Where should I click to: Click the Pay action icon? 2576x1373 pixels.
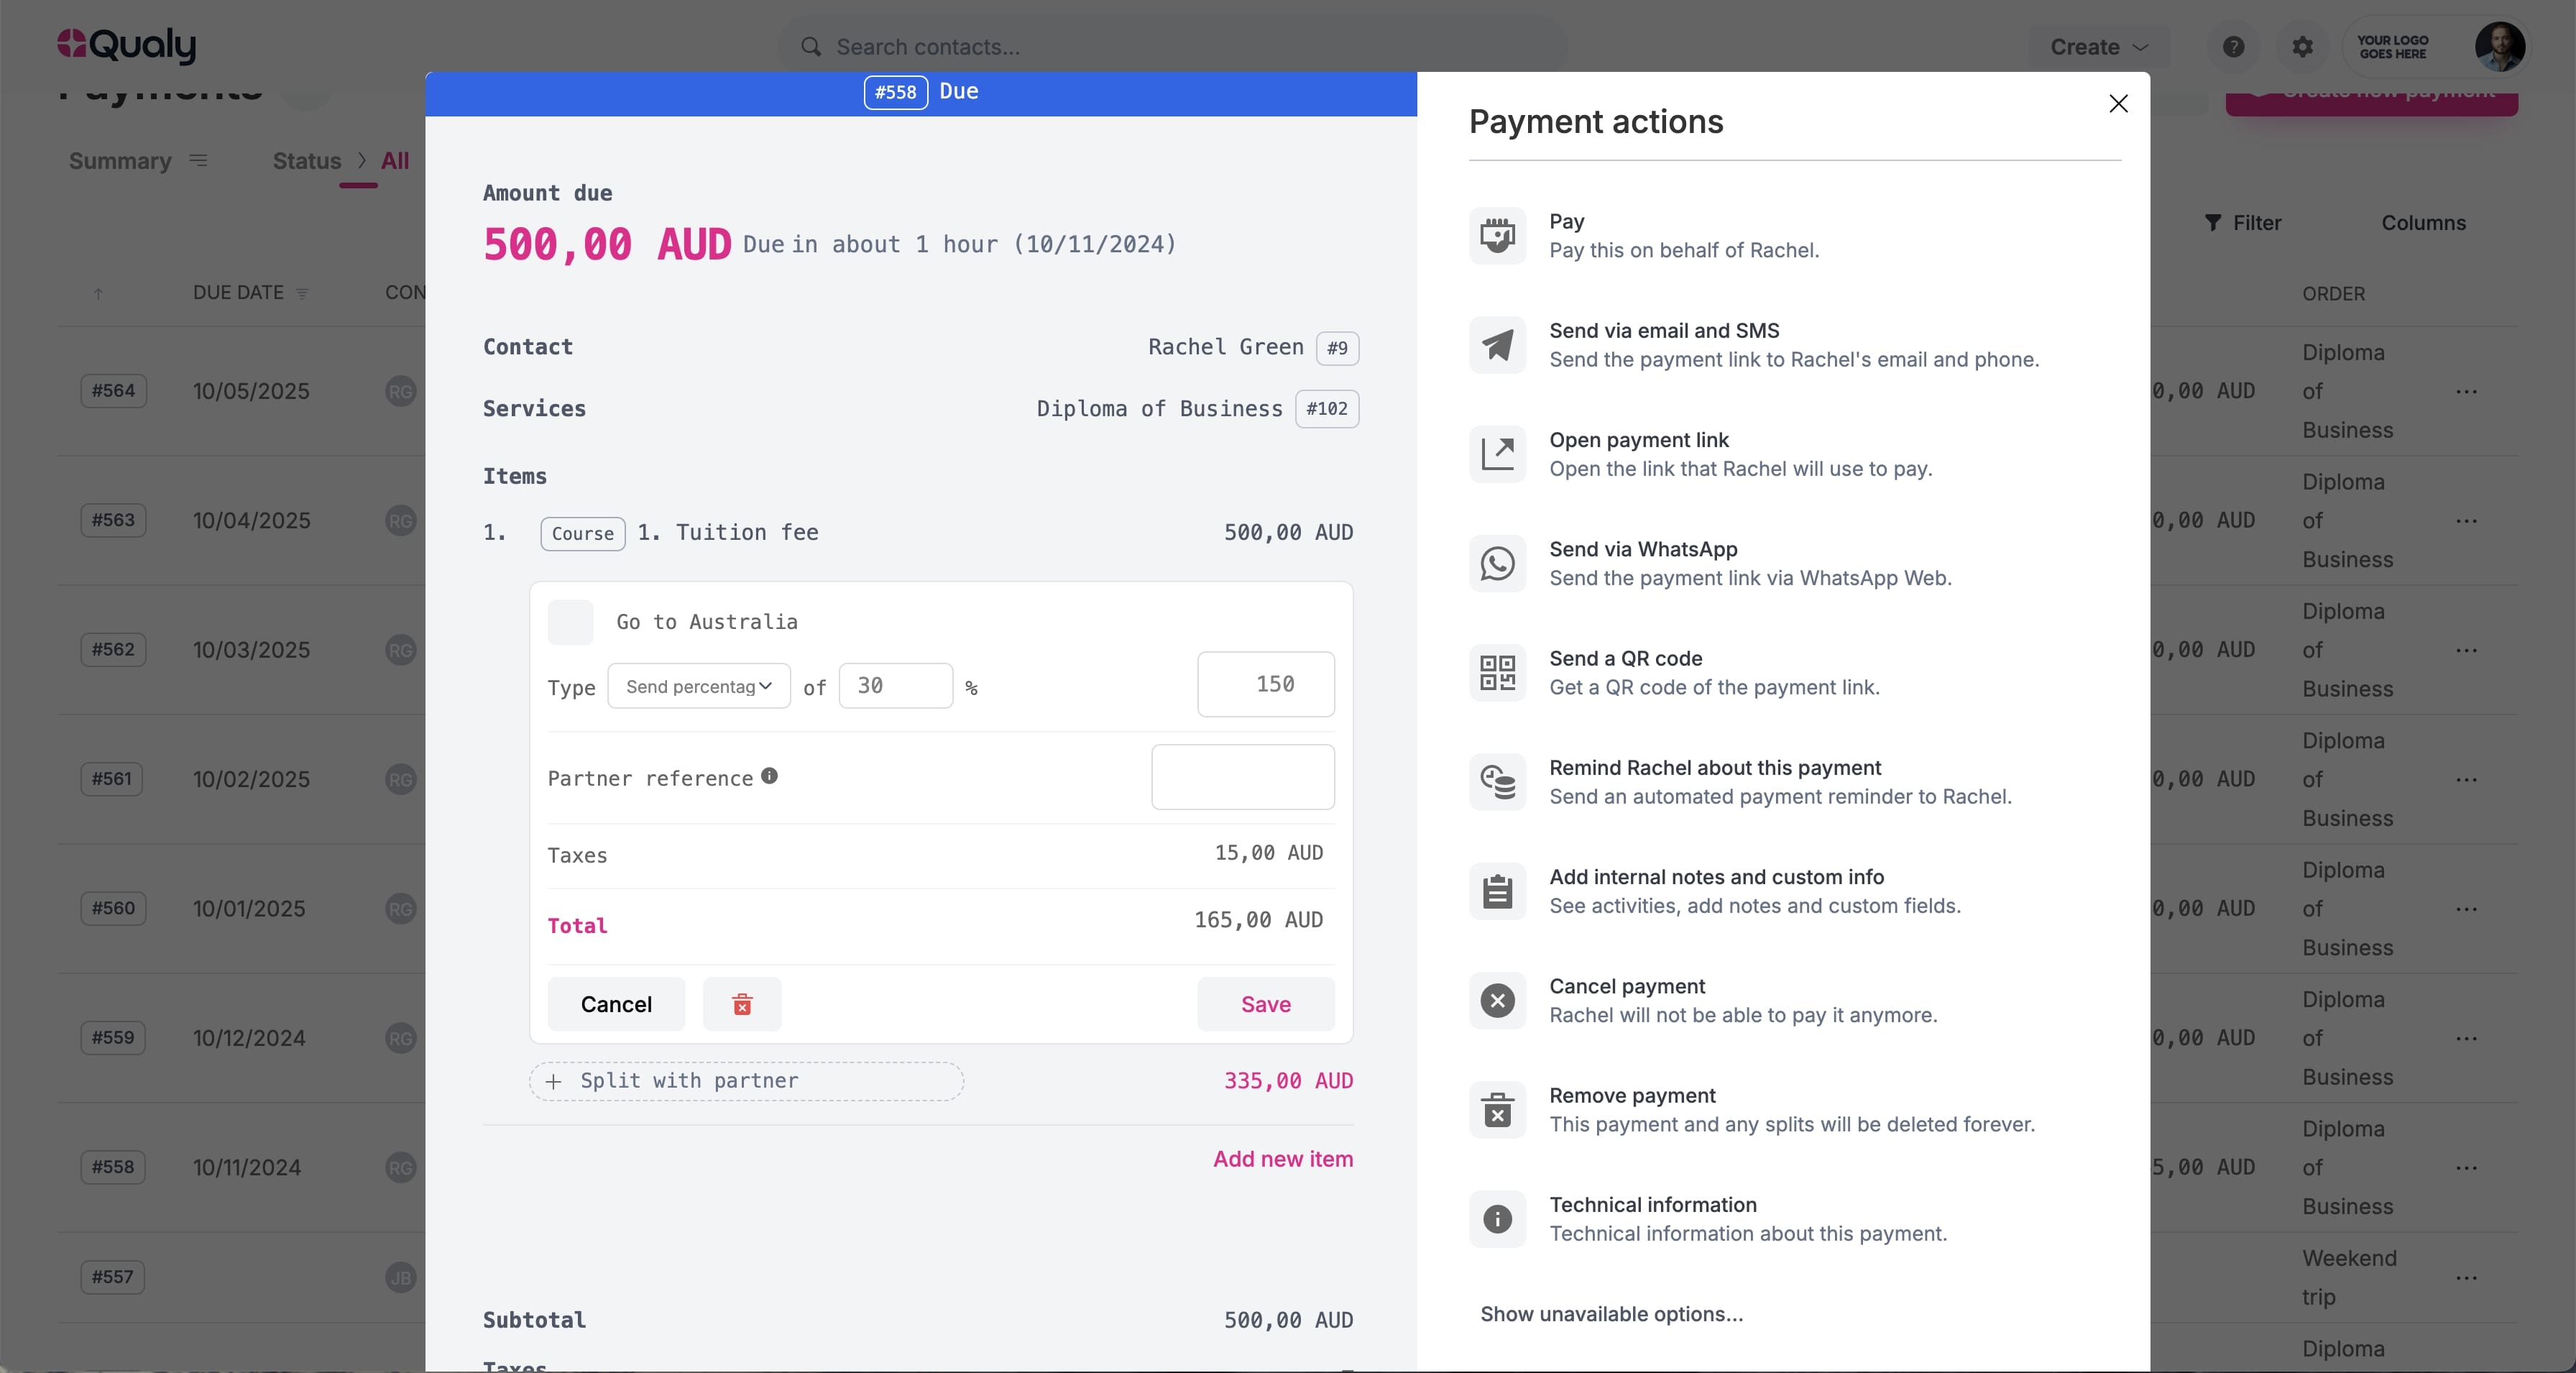point(1497,235)
